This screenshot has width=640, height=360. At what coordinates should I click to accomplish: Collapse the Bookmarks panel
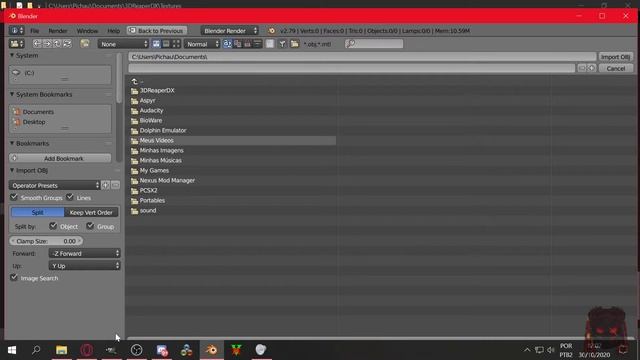12,143
